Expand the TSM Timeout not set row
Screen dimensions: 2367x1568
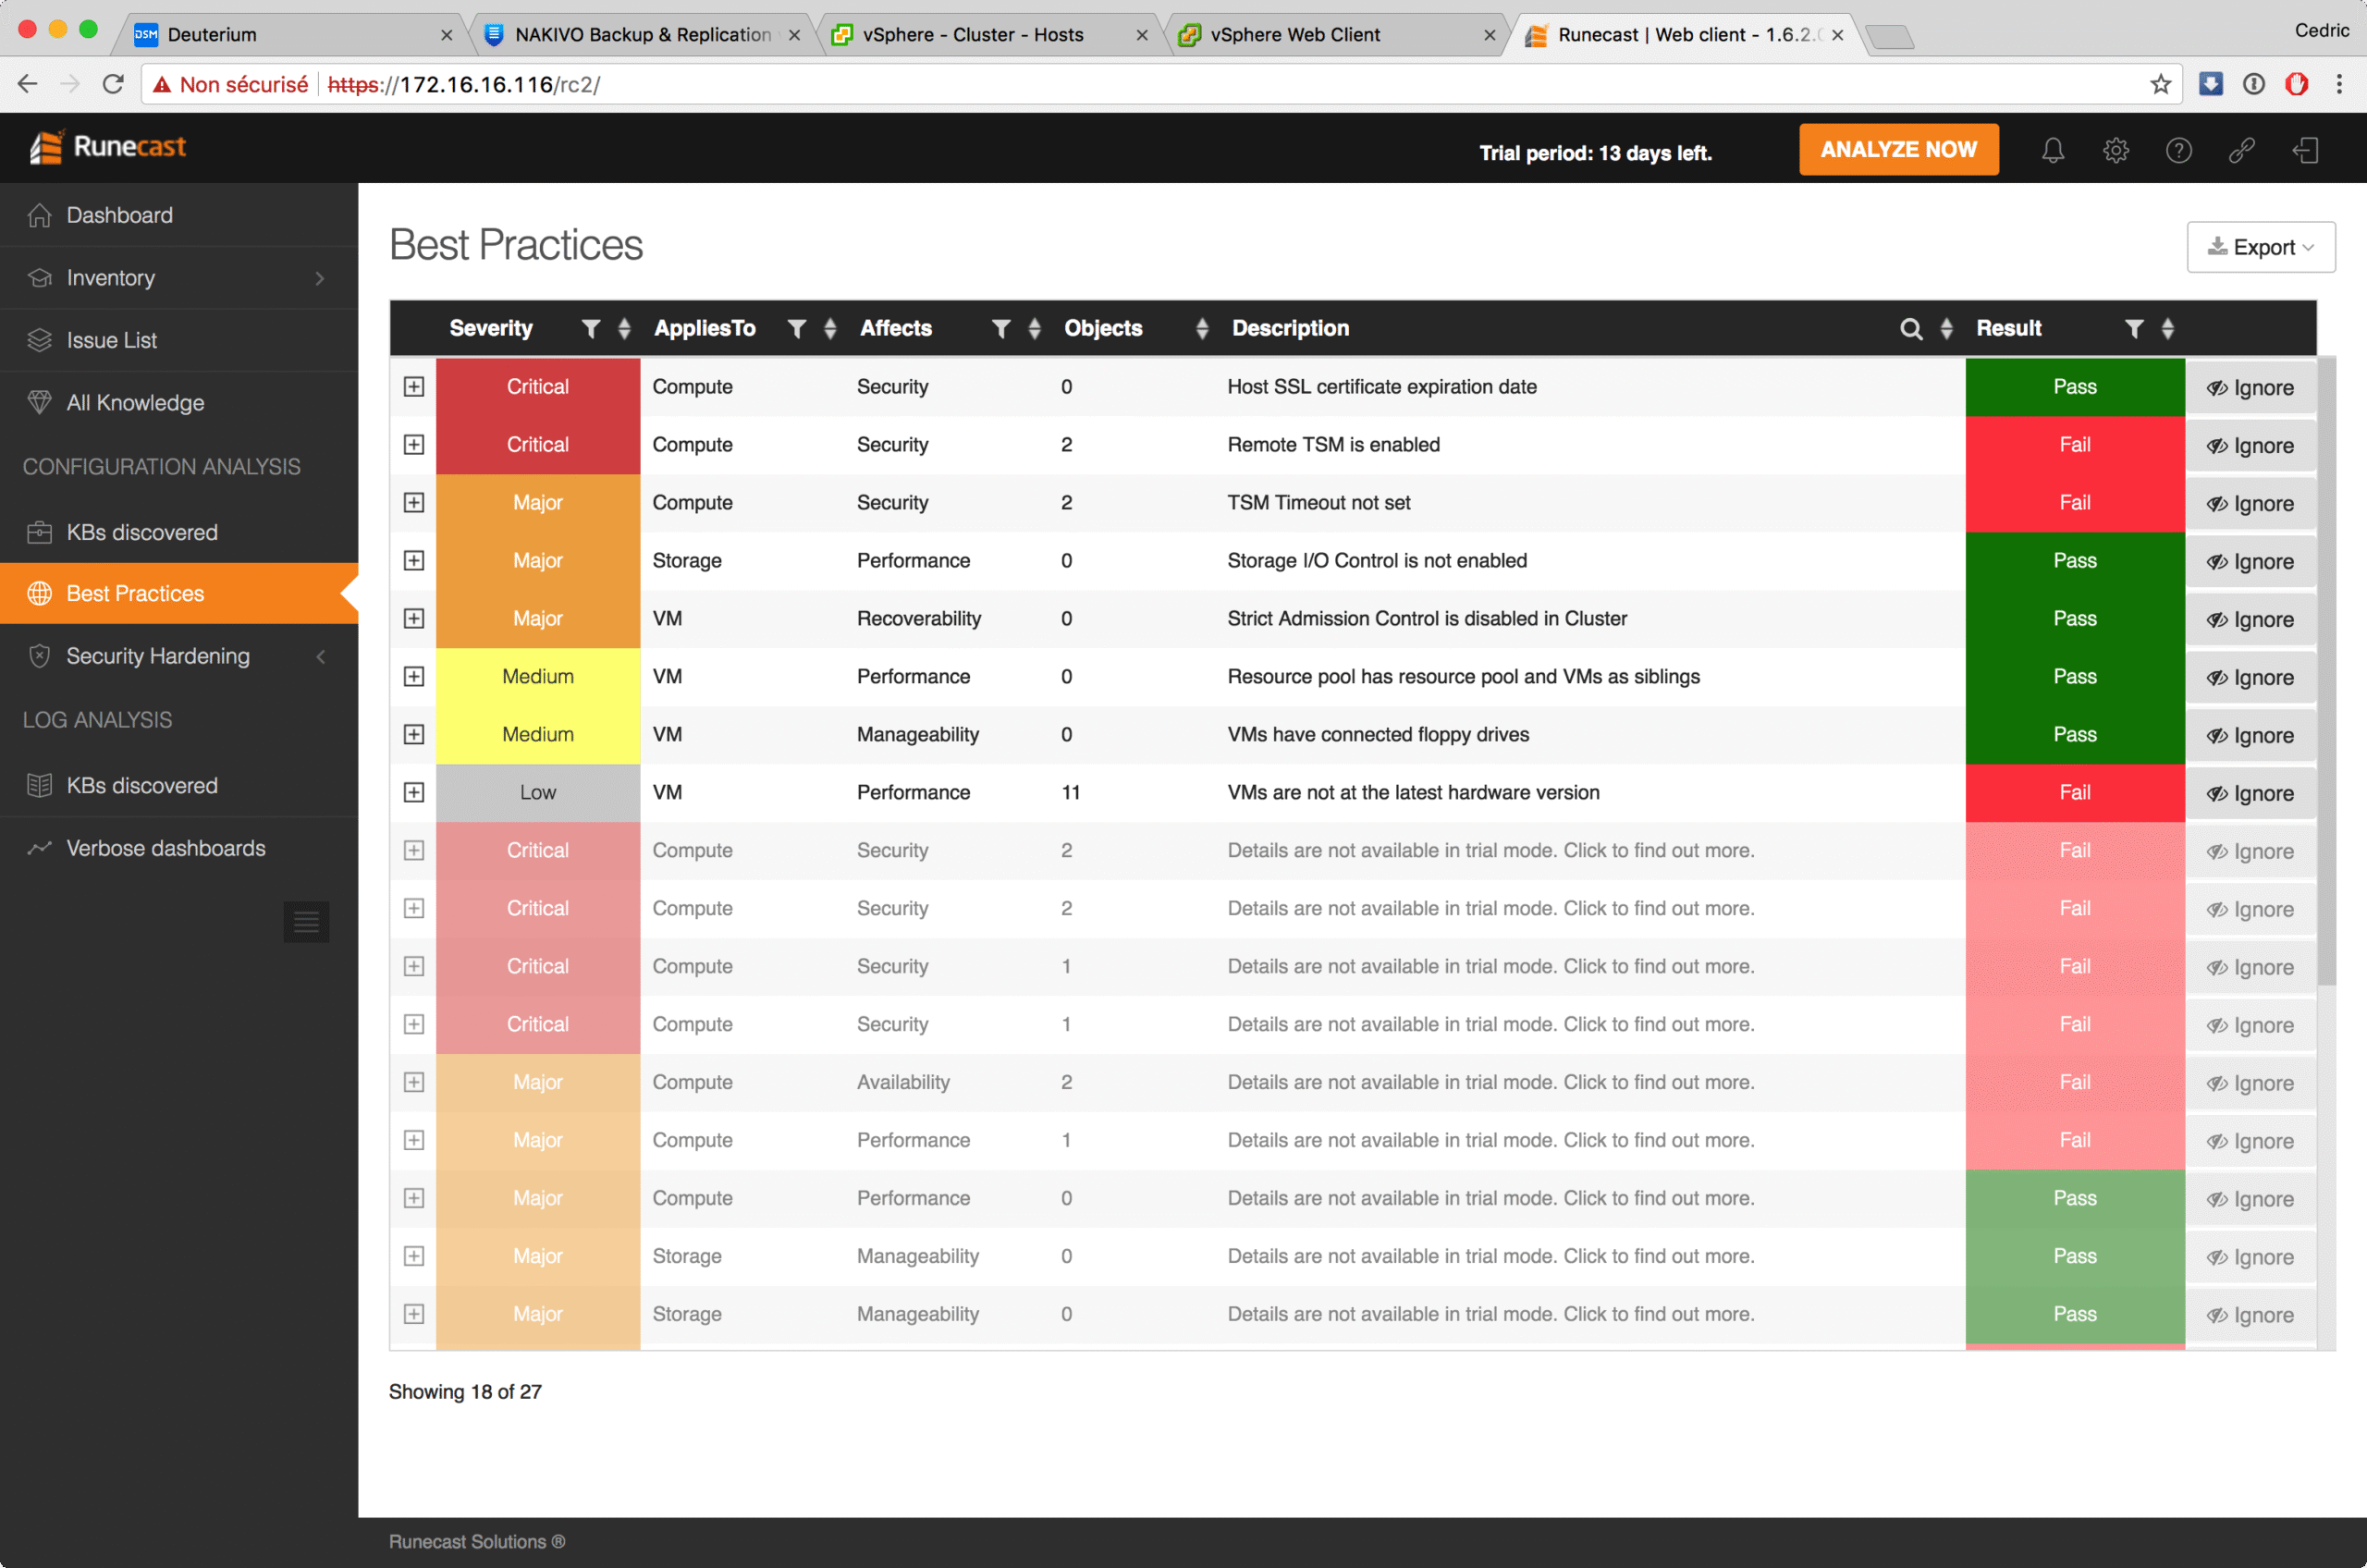coord(414,503)
